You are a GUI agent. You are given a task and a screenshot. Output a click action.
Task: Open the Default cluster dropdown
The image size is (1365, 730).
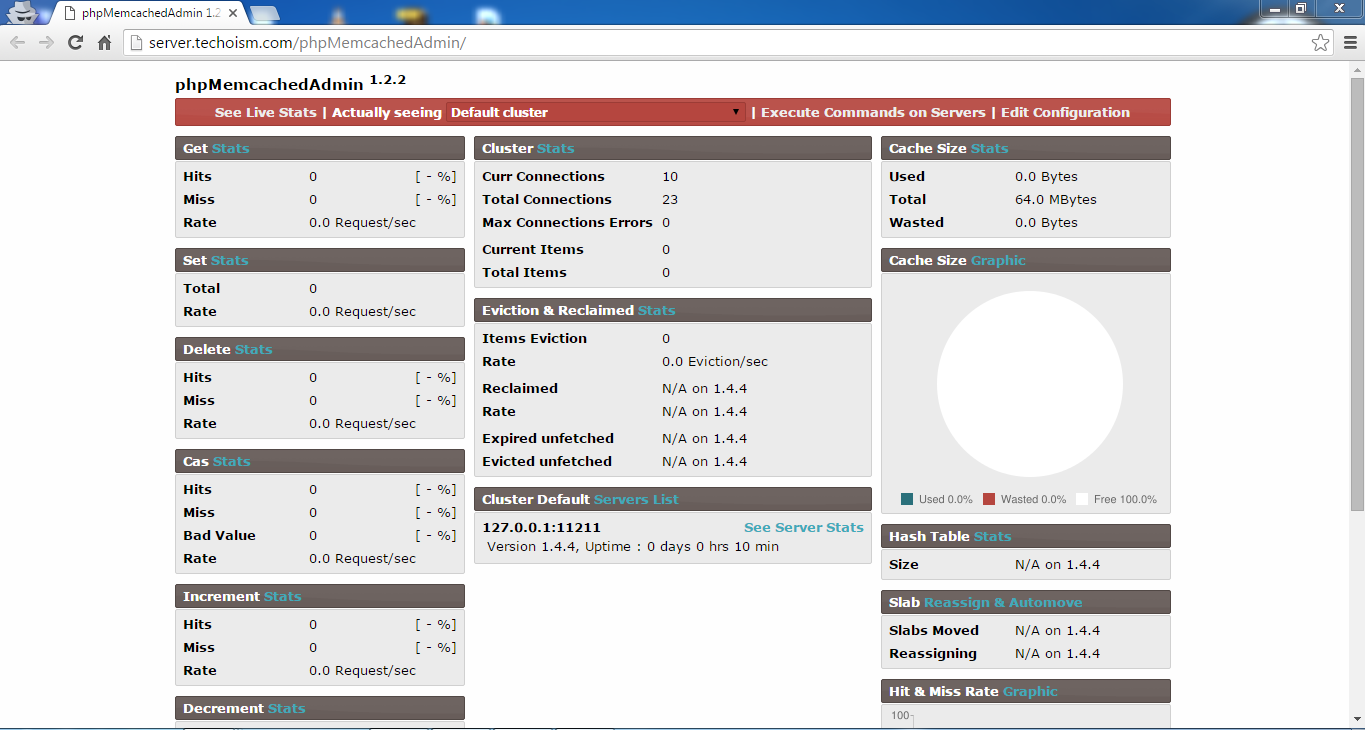596,112
